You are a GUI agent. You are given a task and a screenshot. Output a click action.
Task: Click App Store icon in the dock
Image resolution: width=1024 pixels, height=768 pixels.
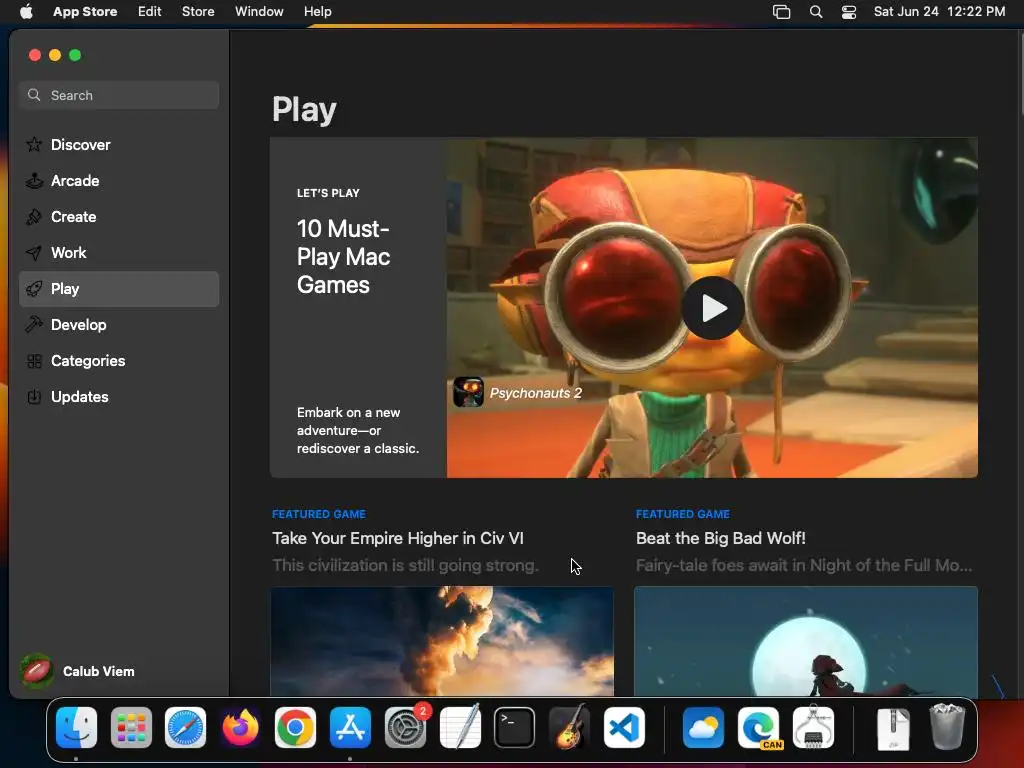point(350,727)
